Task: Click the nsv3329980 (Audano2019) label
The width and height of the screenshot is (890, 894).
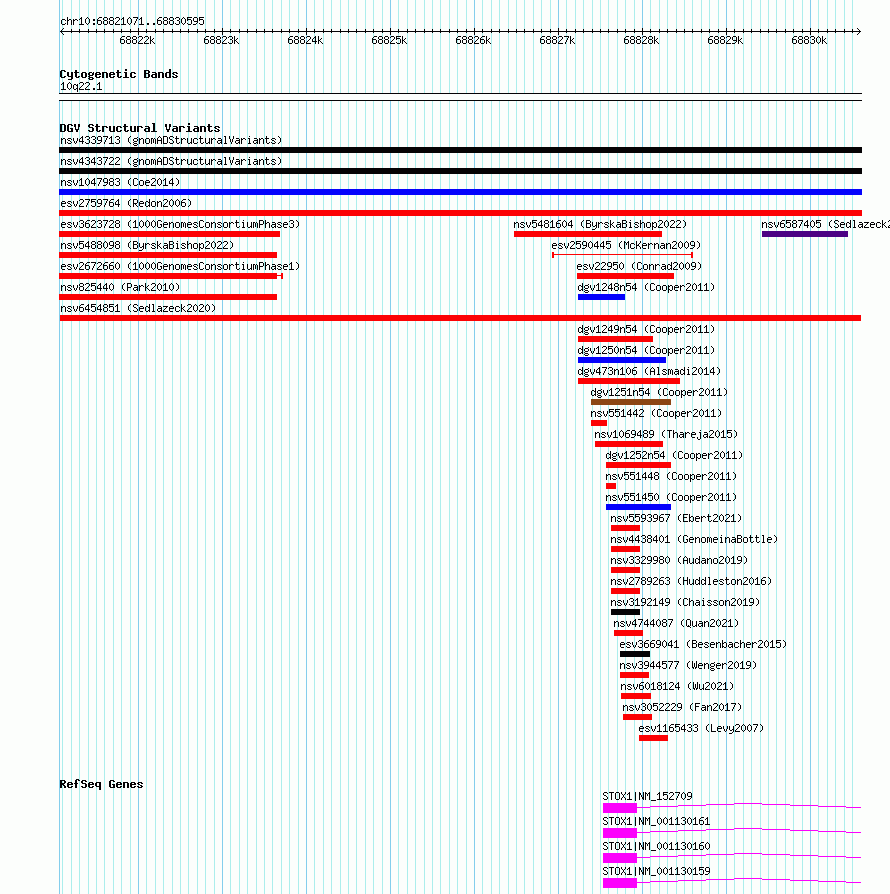Action: coord(679,560)
